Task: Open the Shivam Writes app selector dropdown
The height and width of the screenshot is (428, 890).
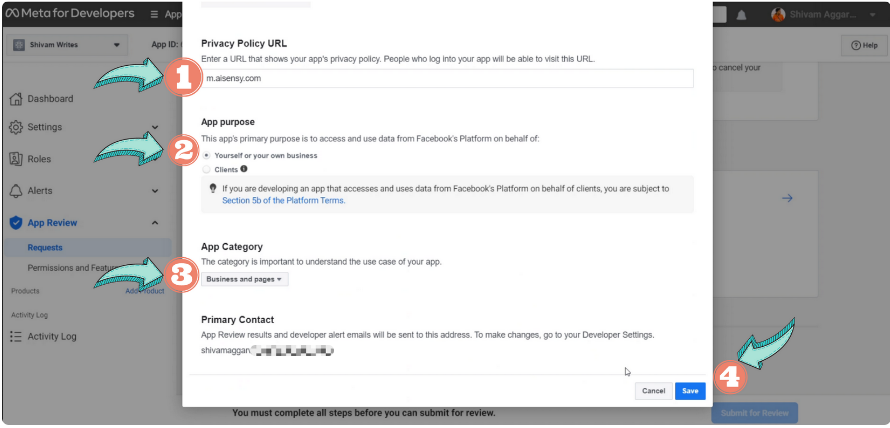Action: click(68, 45)
